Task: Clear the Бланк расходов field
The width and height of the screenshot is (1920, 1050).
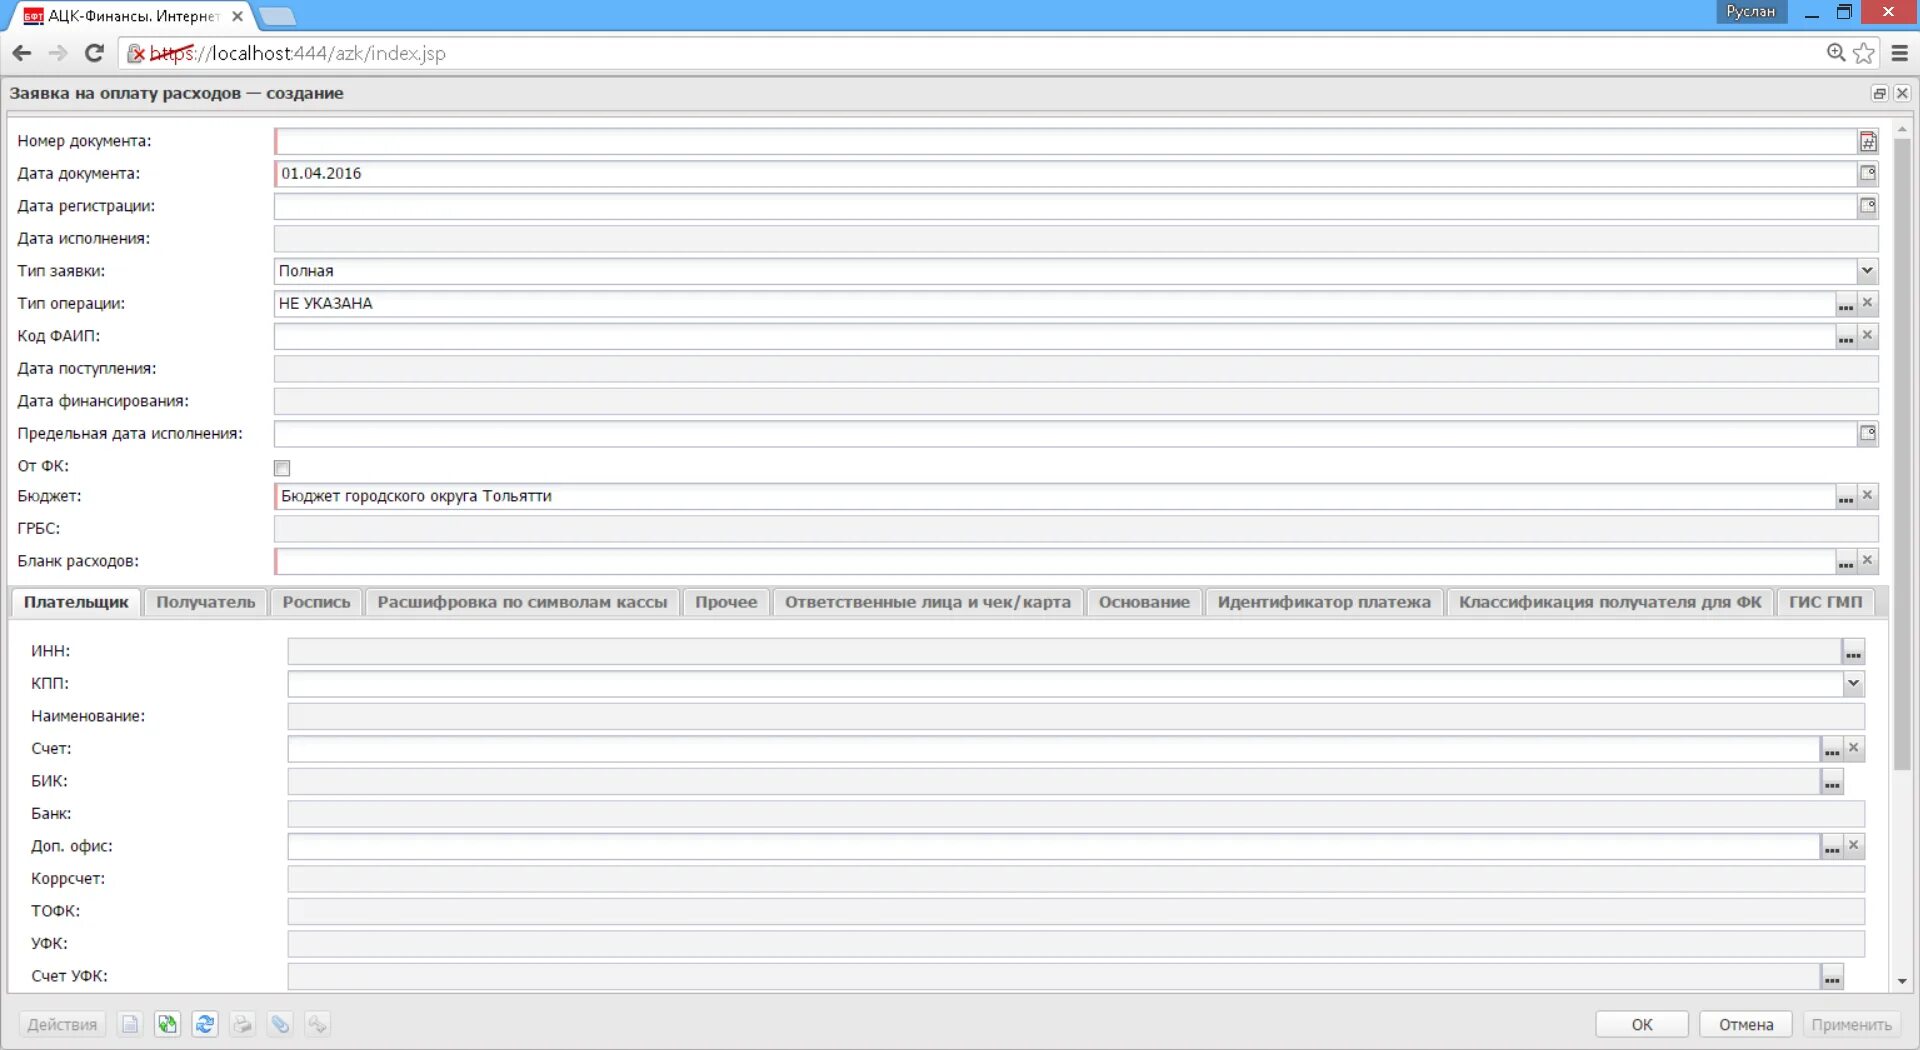Action: coord(1867,561)
